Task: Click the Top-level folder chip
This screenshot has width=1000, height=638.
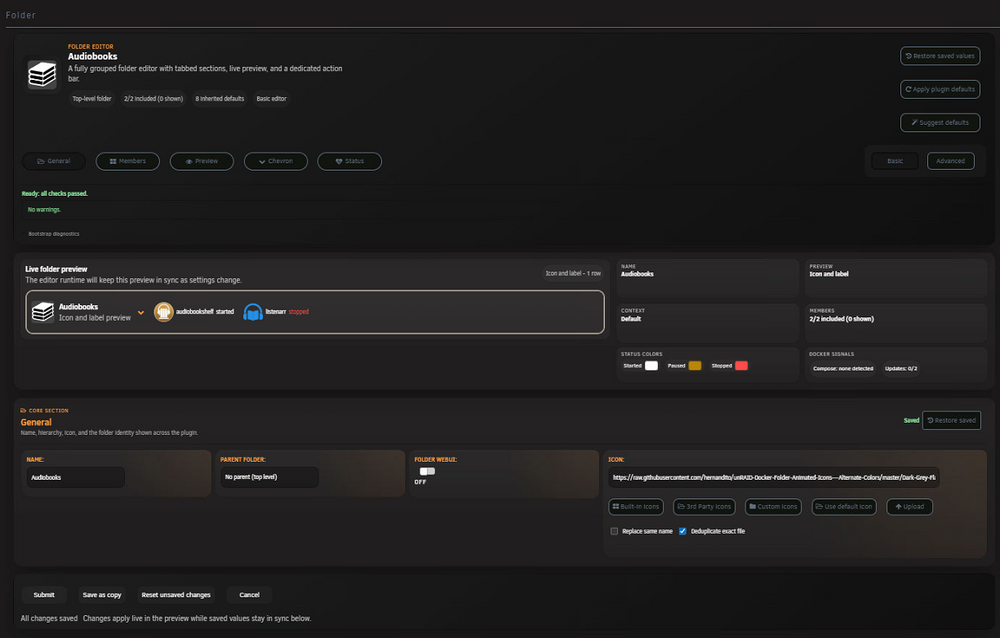Action: coord(92,99)
